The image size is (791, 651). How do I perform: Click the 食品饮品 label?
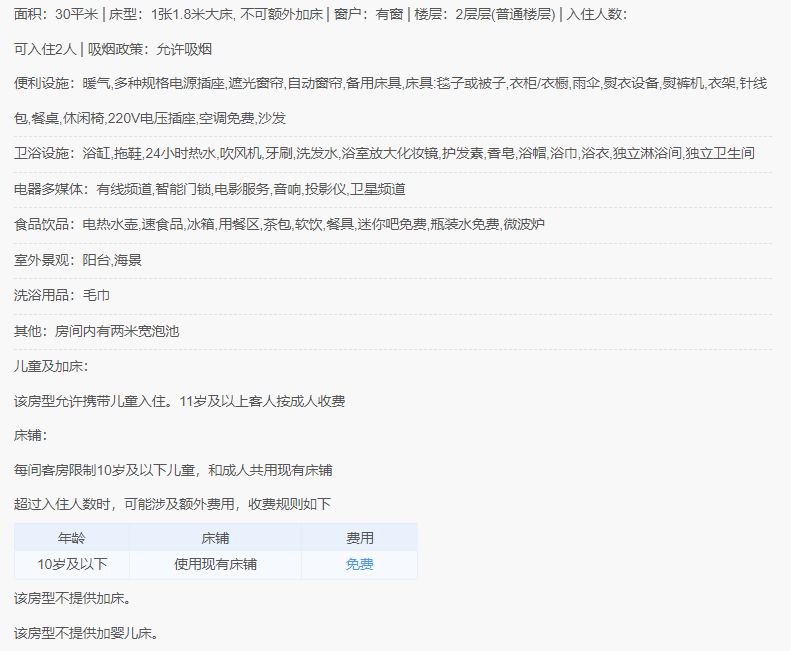(41, 224)
